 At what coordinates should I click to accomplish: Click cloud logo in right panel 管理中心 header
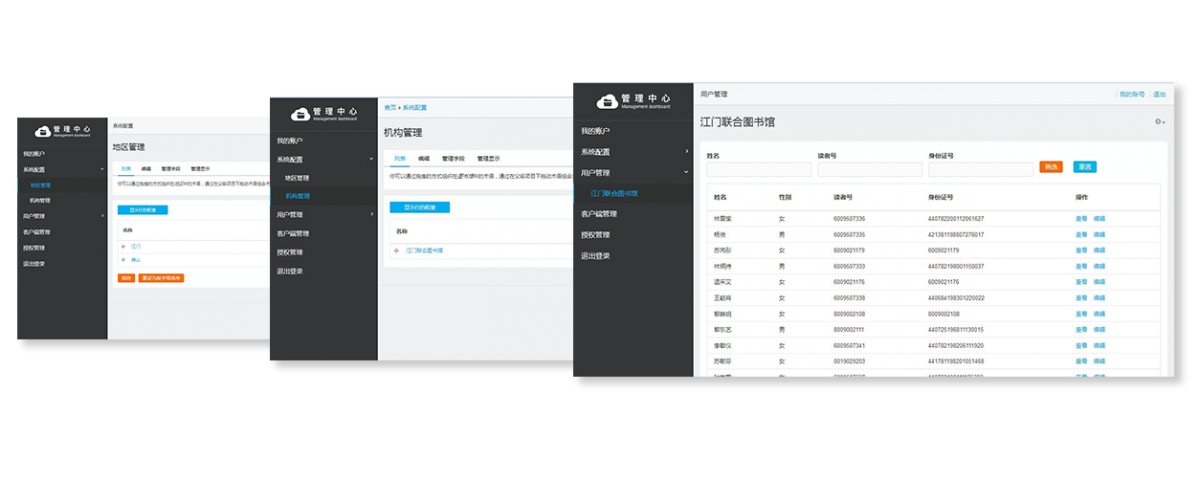tap(606, 101)
